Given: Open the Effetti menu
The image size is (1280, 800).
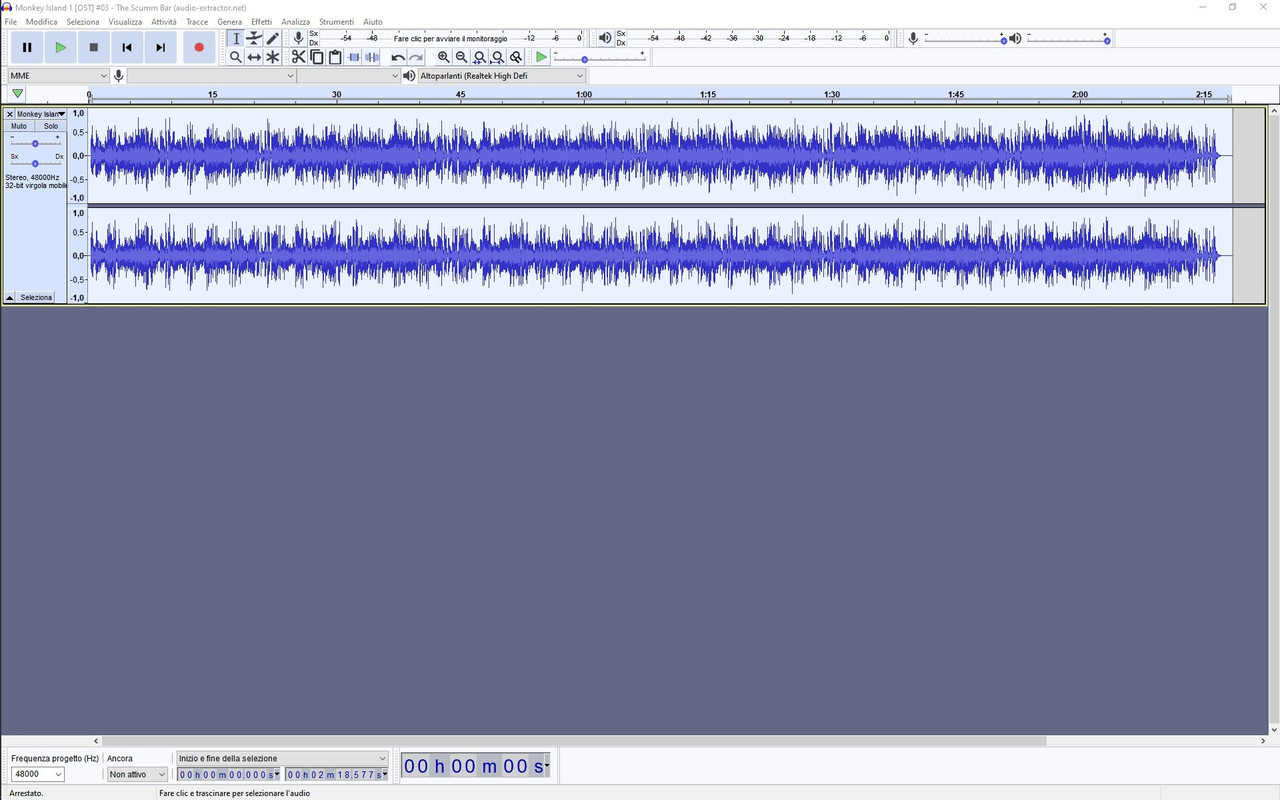Looking at the screenshot, I should pos(262,21).
